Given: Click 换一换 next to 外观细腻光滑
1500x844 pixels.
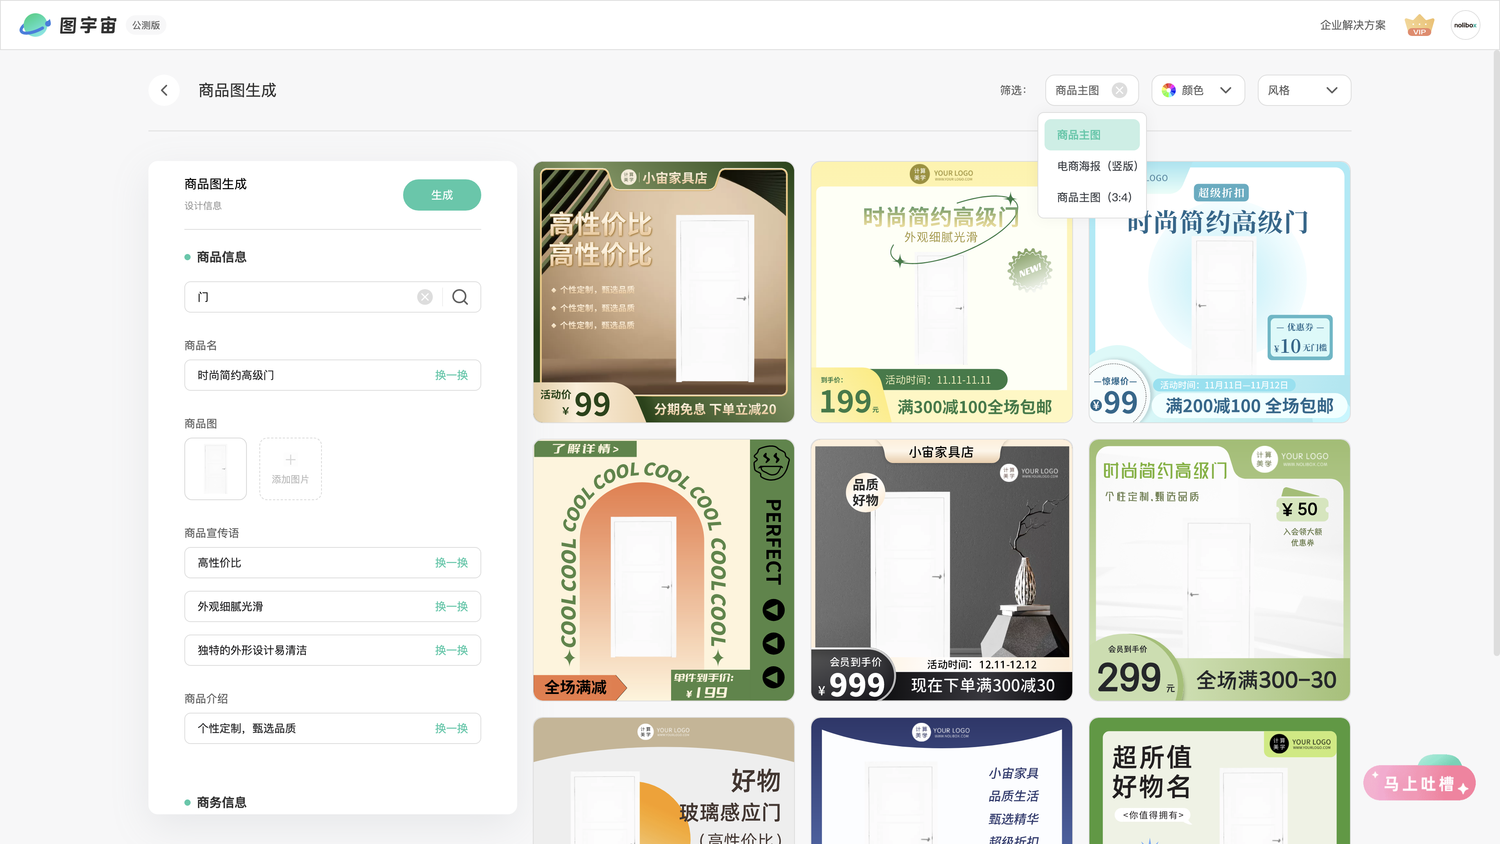Looking at the screenshot, I should point(451,607).
